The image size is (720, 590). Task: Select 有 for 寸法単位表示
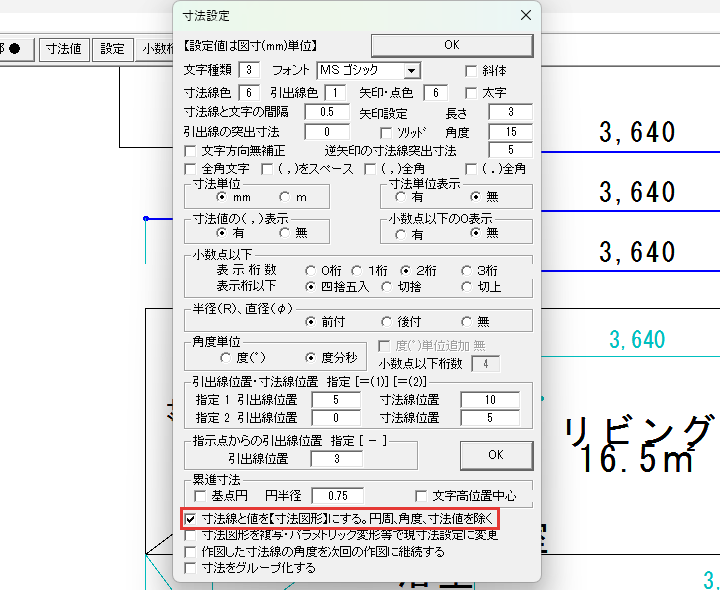(x=400, y=197)
